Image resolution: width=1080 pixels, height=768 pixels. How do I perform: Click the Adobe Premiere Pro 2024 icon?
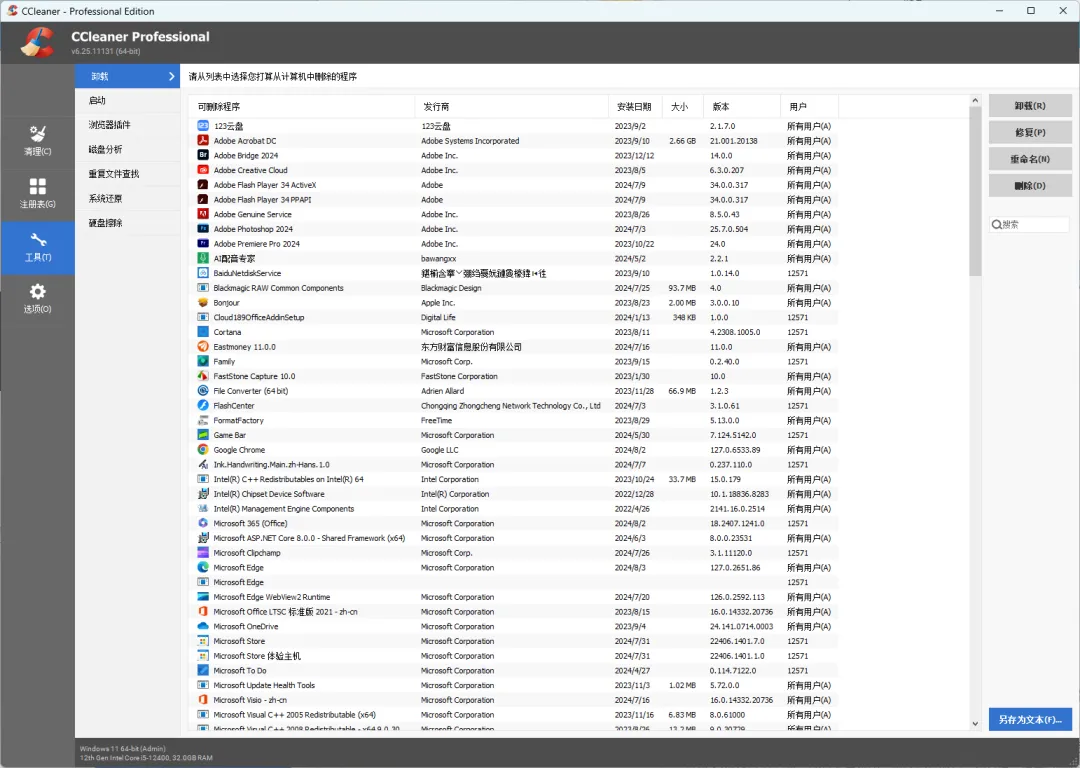click(x=202, y=244)
